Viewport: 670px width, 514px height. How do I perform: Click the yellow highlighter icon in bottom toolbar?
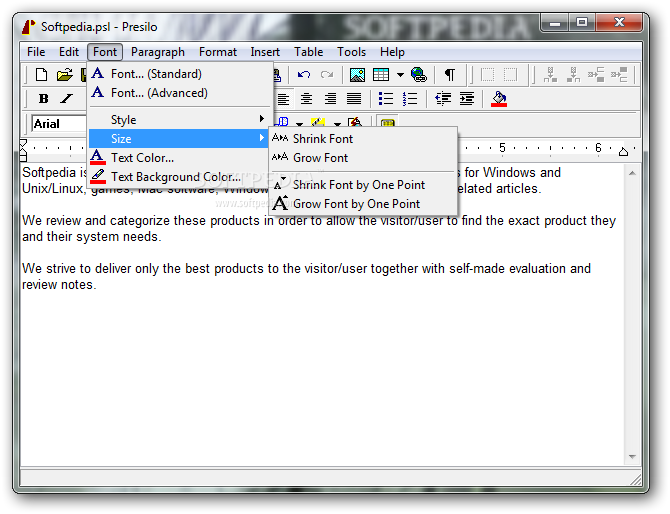pos(317,122)
